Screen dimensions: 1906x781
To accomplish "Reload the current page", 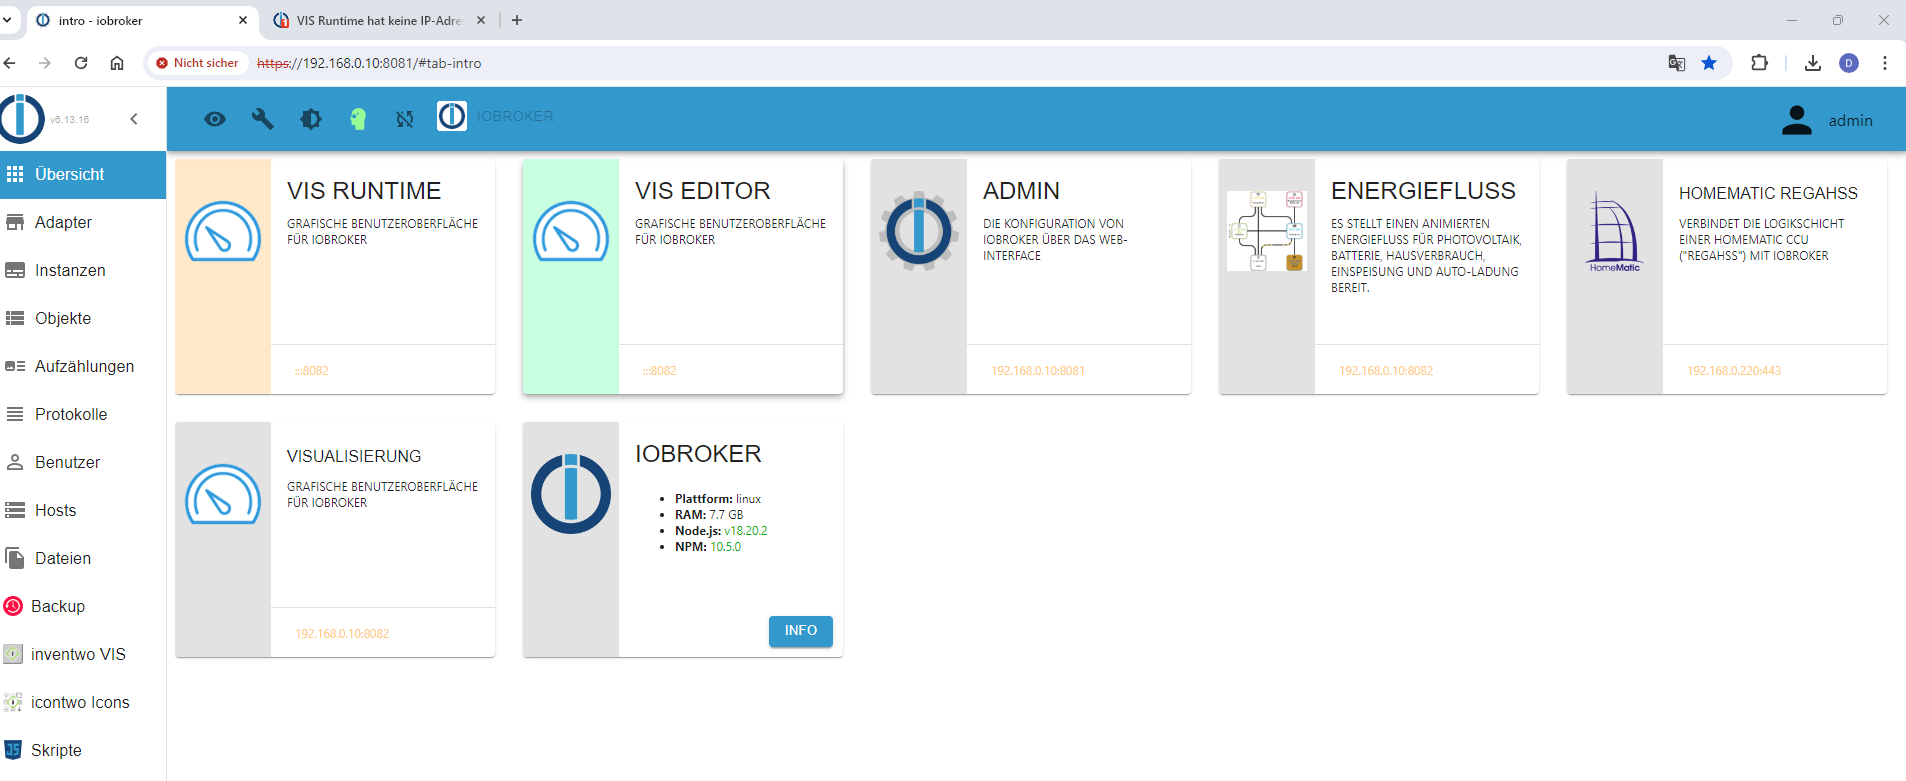I will point(81,63).
